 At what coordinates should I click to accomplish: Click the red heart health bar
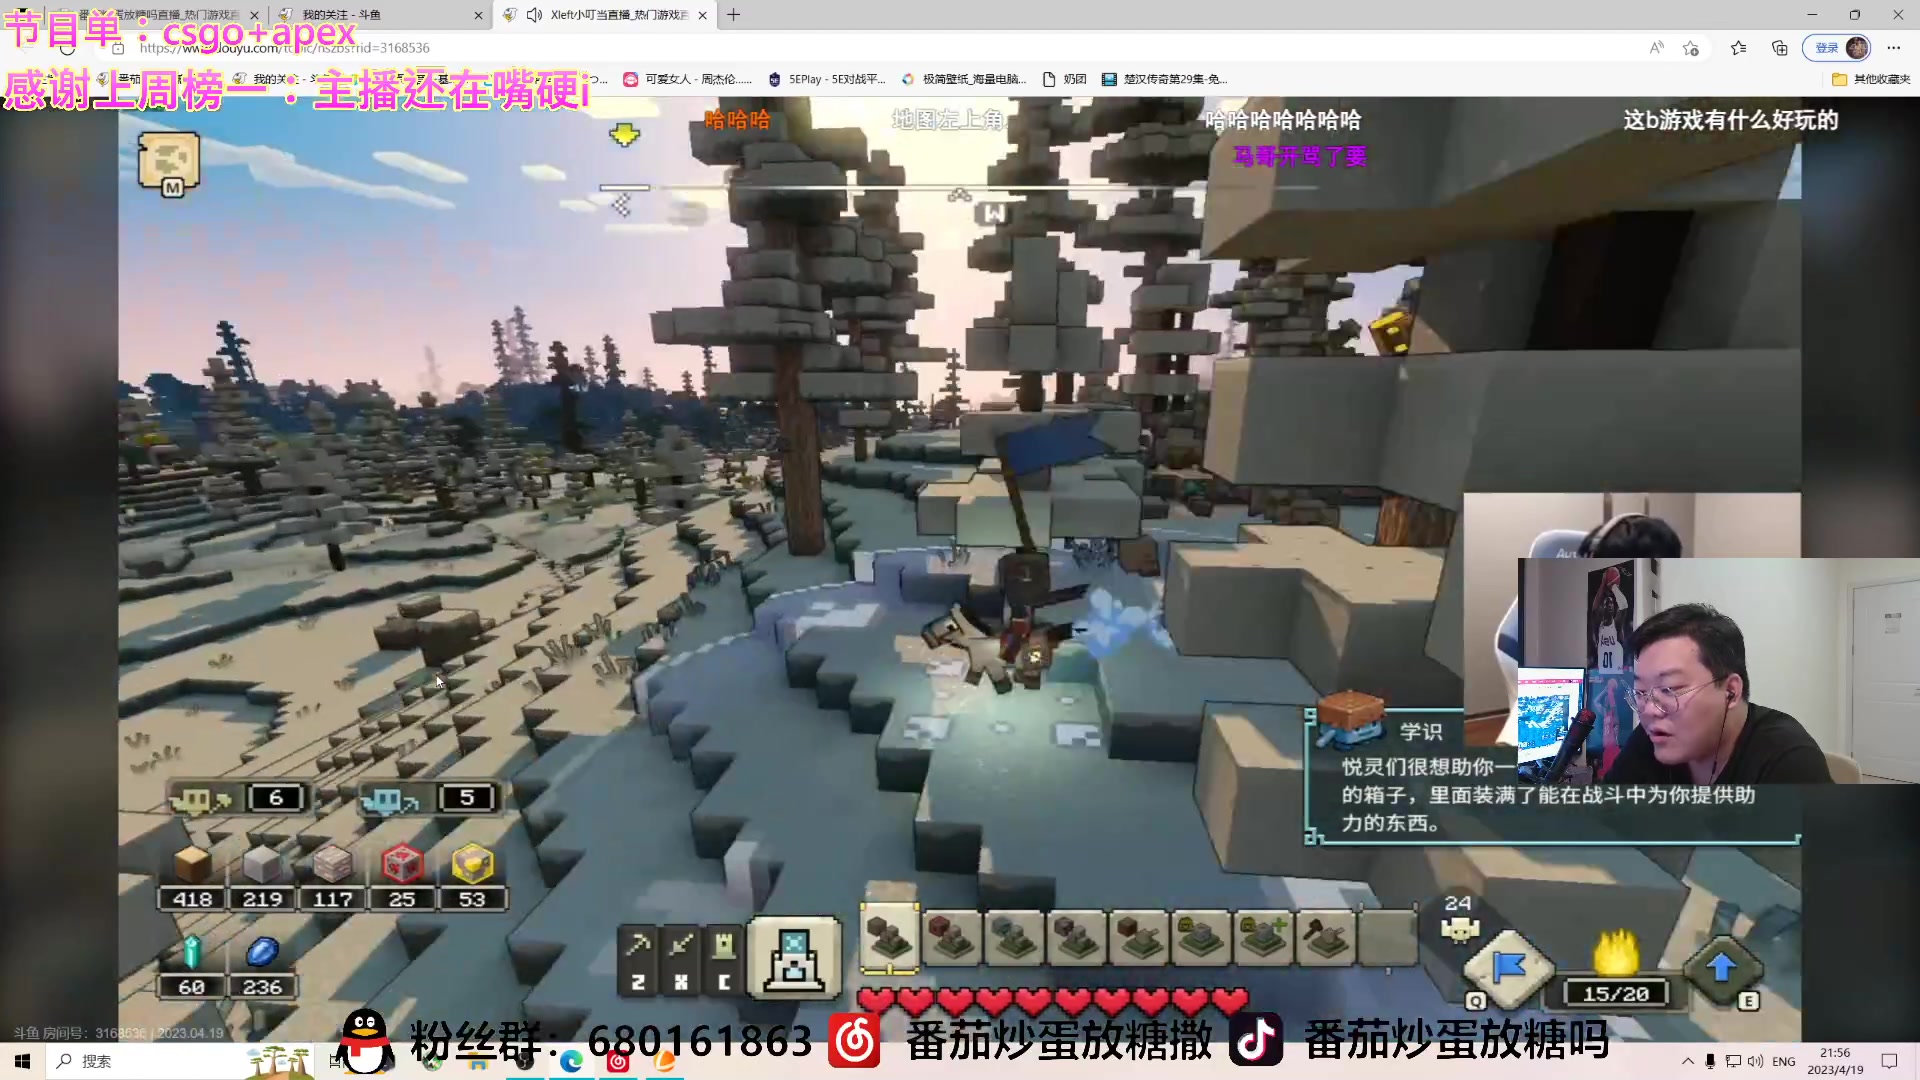pyautogui.click(x=1053, y=1000)
